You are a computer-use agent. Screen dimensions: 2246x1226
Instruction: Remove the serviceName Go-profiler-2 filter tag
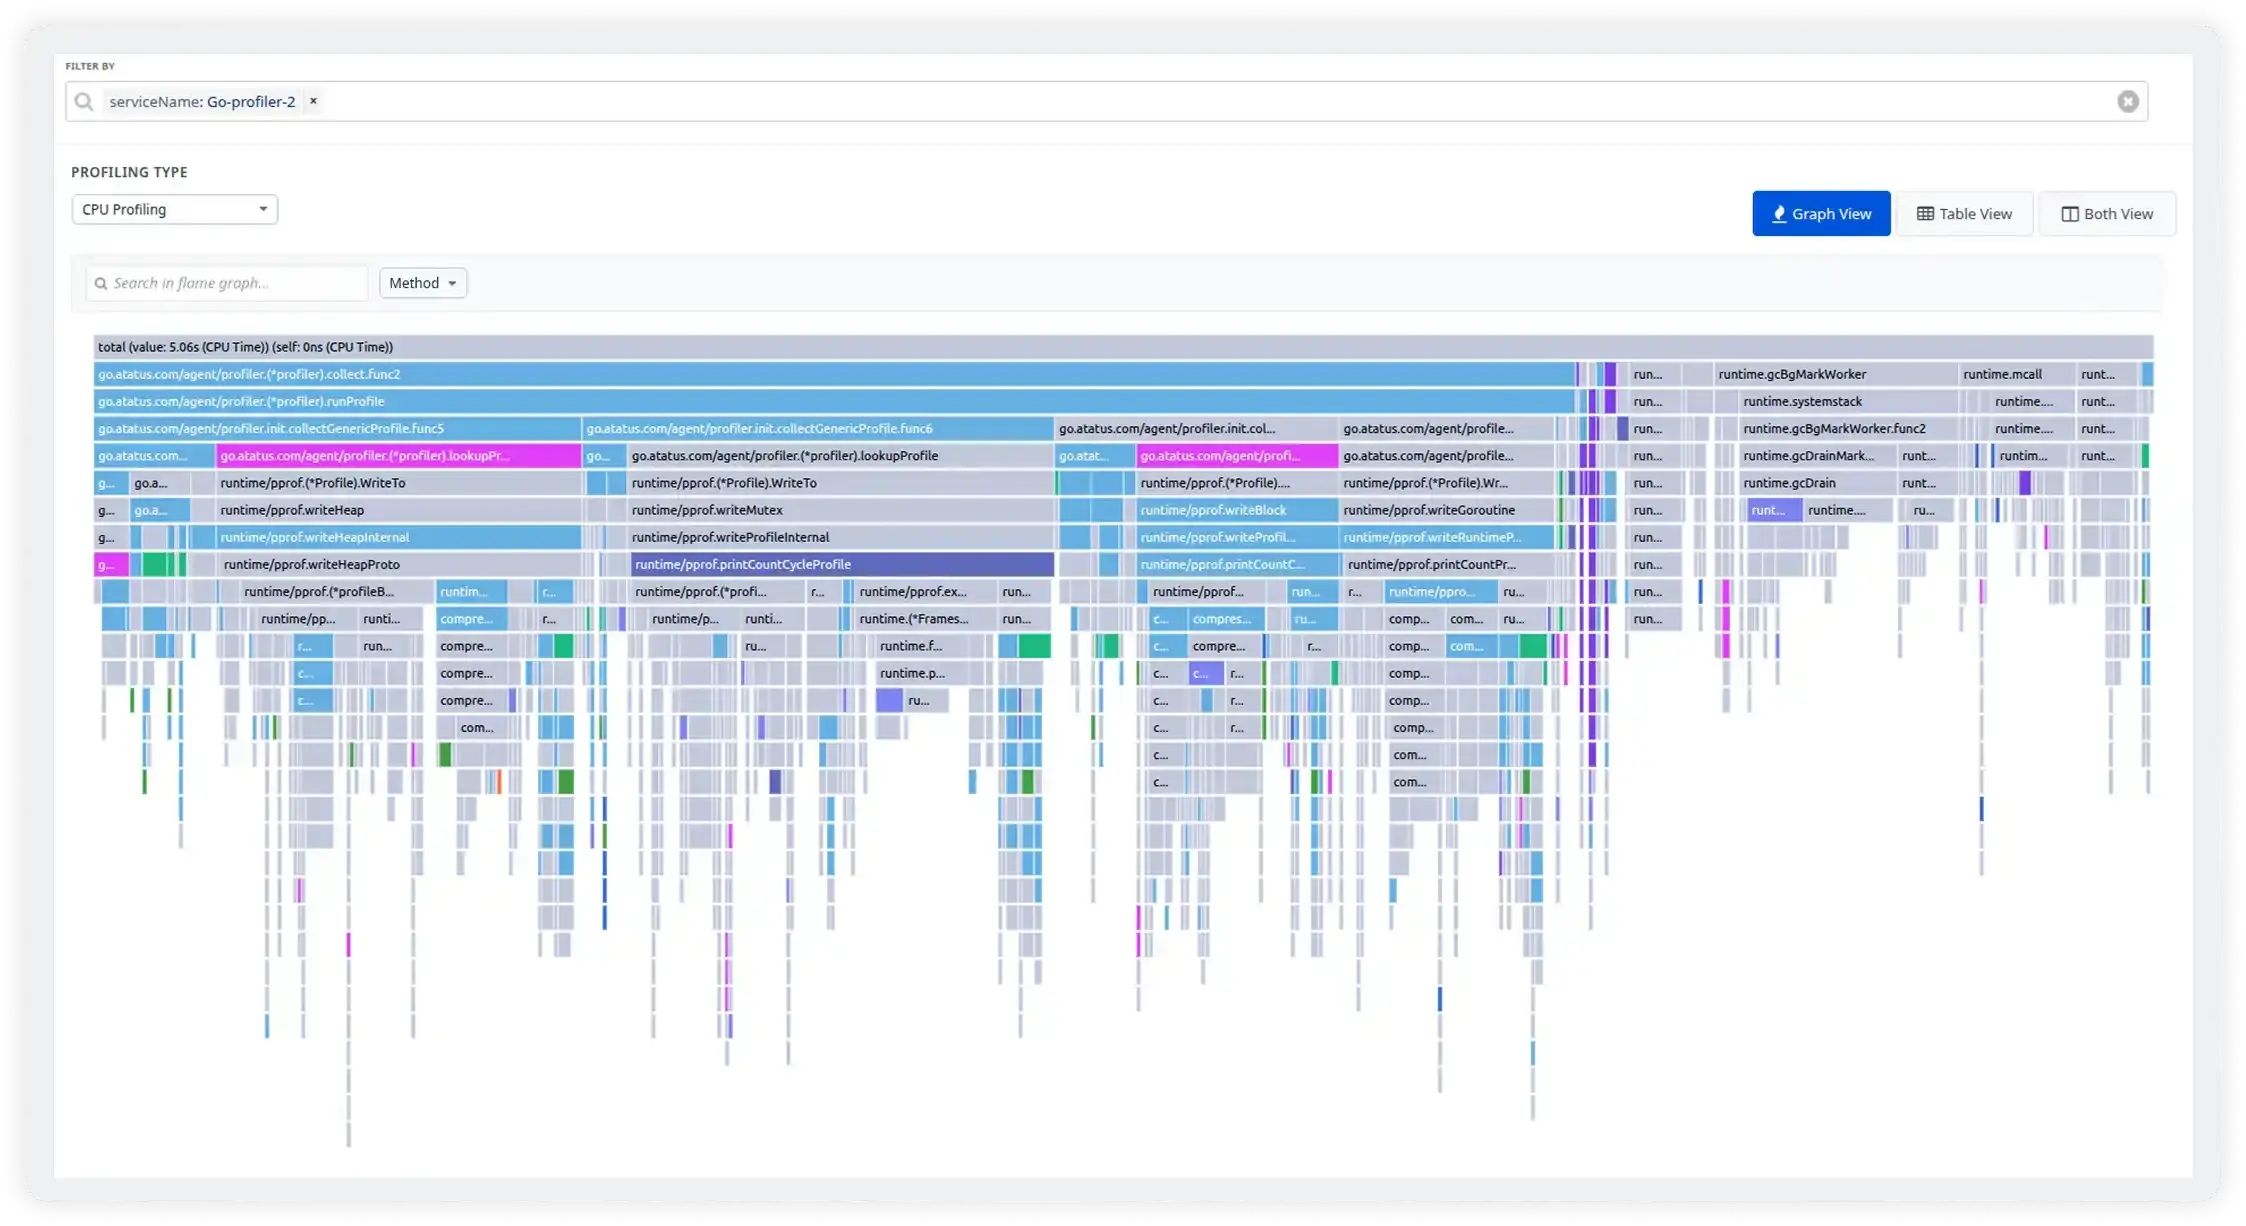coord(313,101)
